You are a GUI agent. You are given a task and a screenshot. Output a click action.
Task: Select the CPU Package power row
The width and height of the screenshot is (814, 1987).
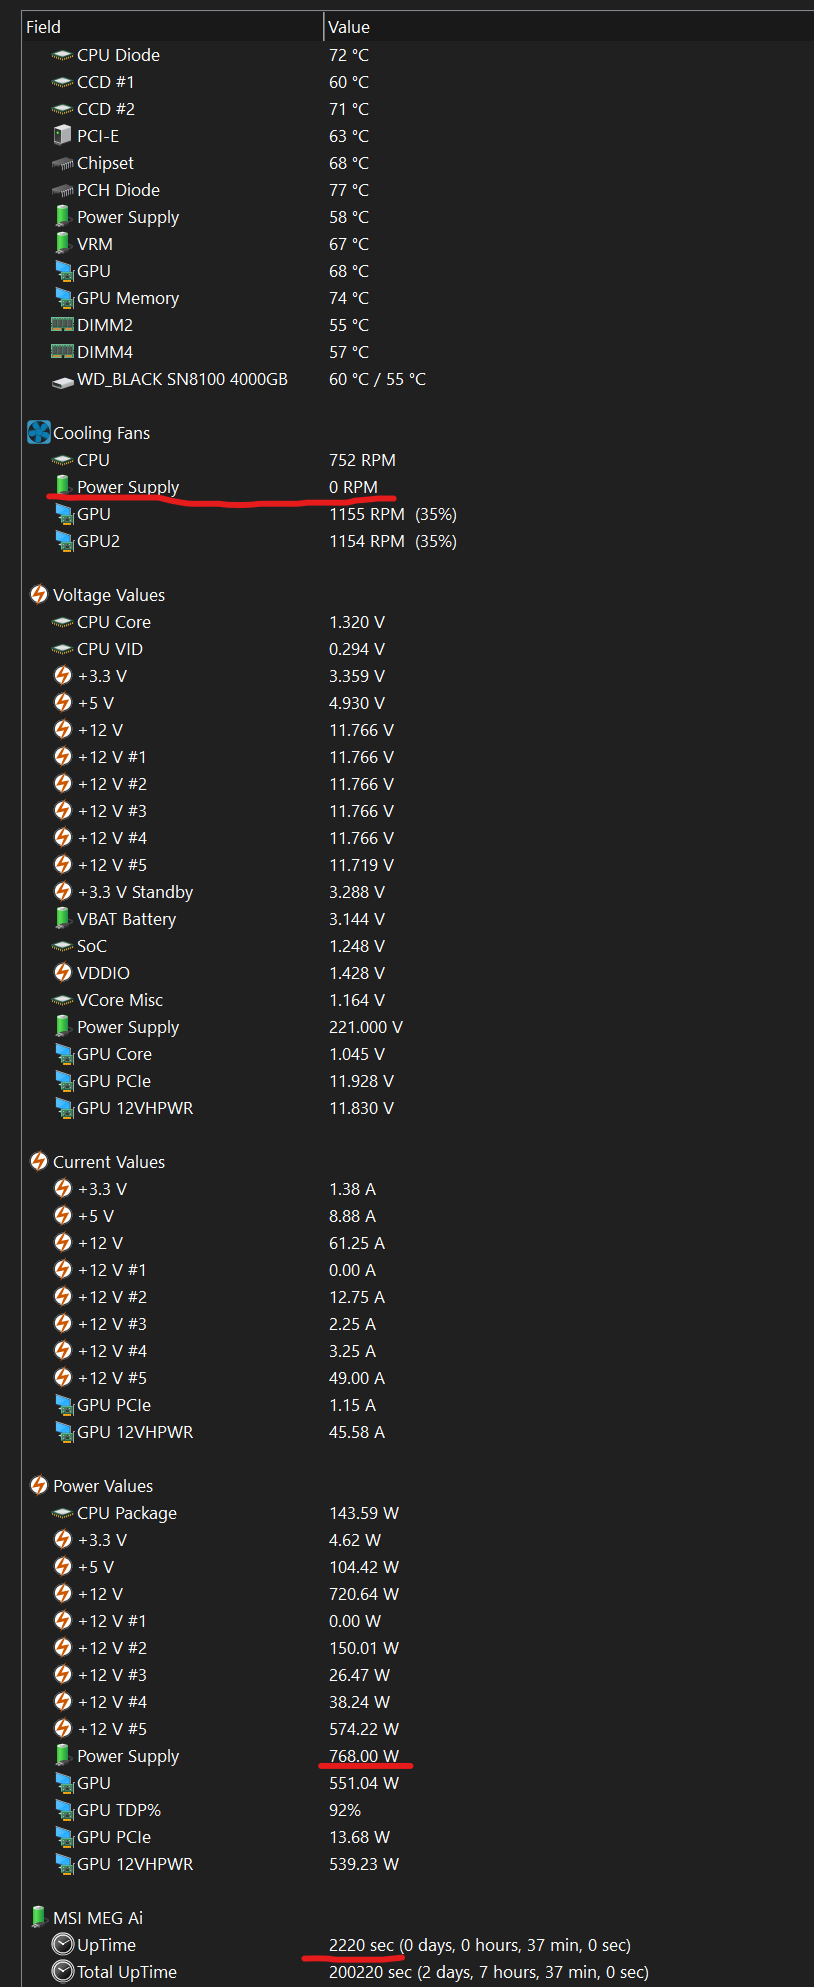[x=127, y=1513]
